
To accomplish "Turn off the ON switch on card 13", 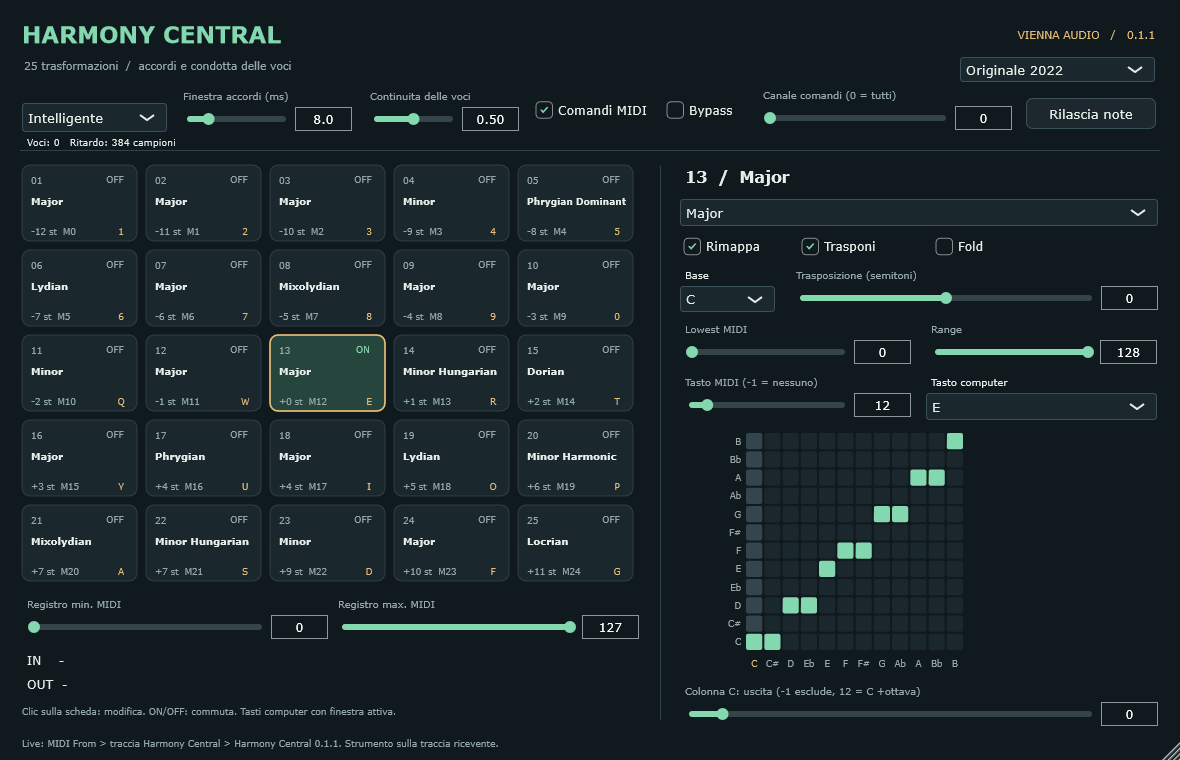I will pos(363,350).
